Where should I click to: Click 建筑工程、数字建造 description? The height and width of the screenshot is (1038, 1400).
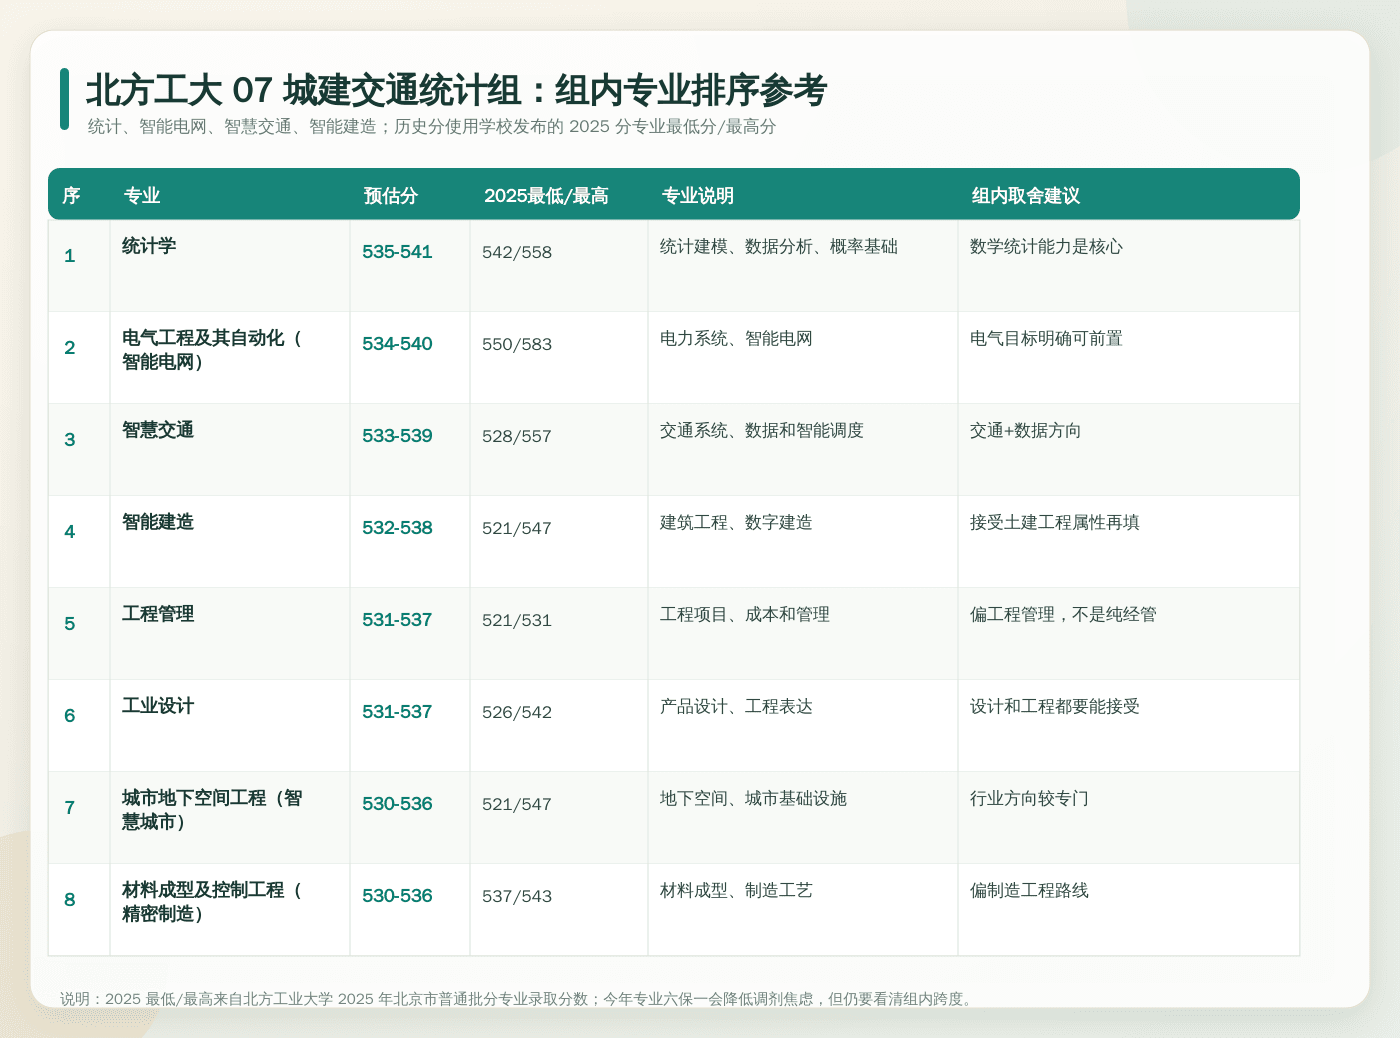(736, 523)
